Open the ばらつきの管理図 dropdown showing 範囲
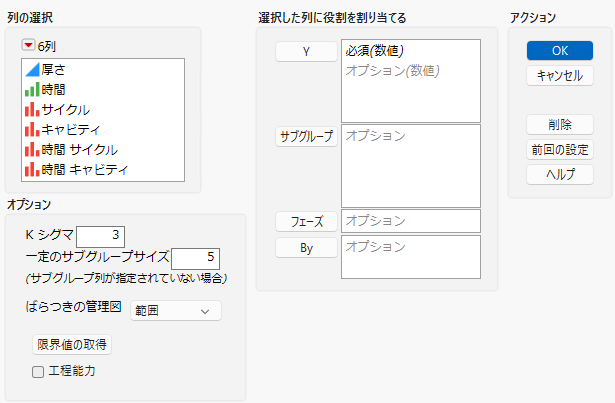 (x=176, y=311)
